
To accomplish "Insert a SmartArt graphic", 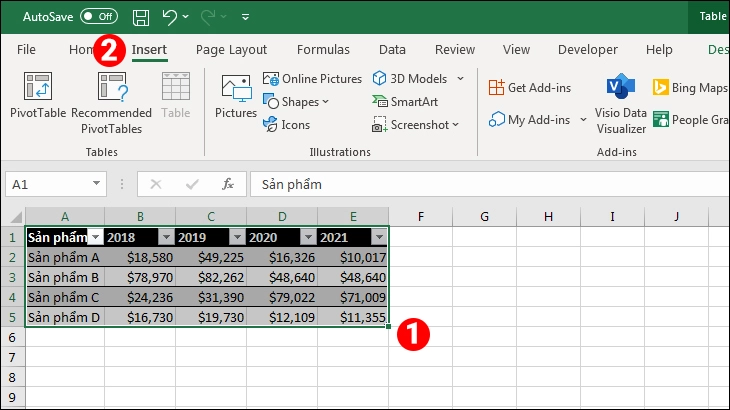I will (x=405, y=101).
